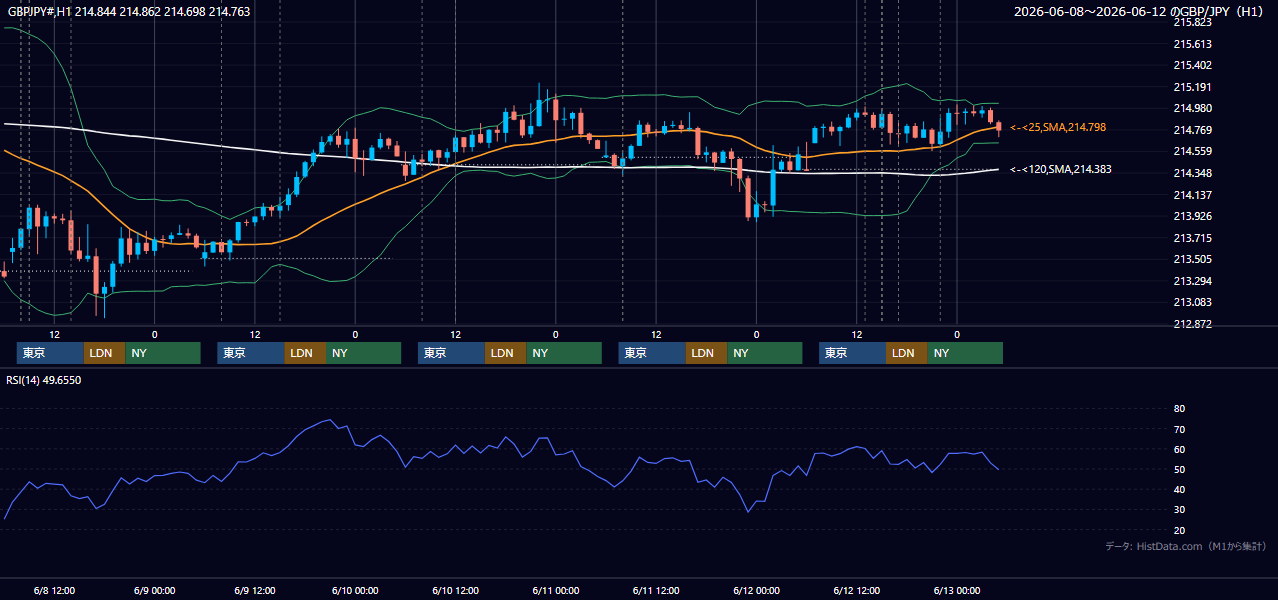Screen dimensions: 1278x600
Task: Click price axis value 215.823
Action: (1192, 22)
